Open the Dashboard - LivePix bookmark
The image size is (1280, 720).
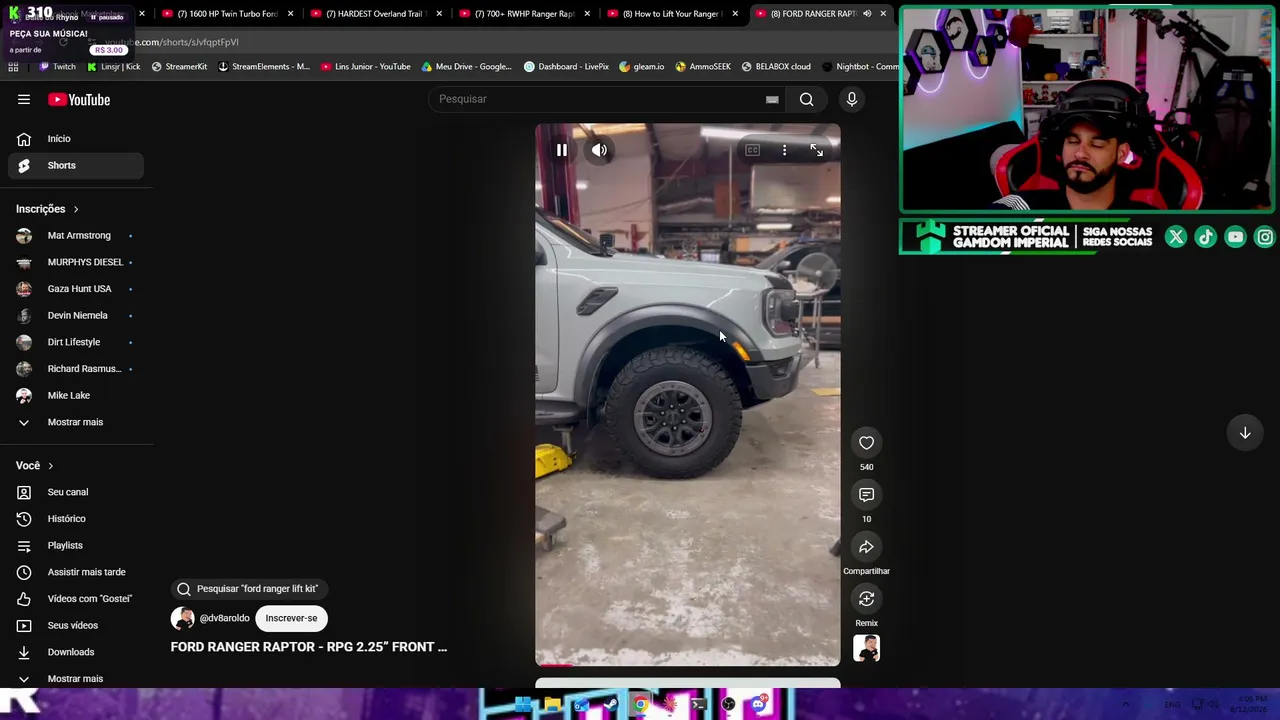point(566,67)
